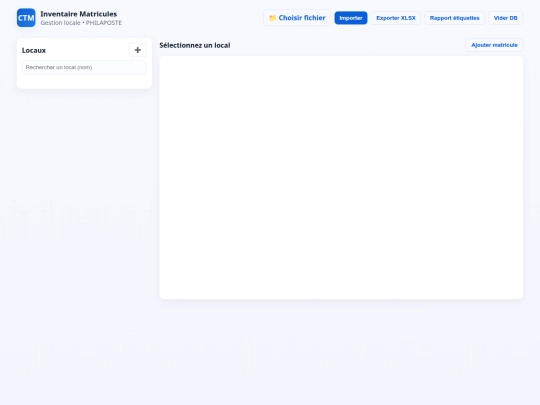This screenshot has width=540, height=405.
Task: Click the Gestion locale • PHILAPOSTE subtitle
Action: pyautogui.click(x=81, y=23)
